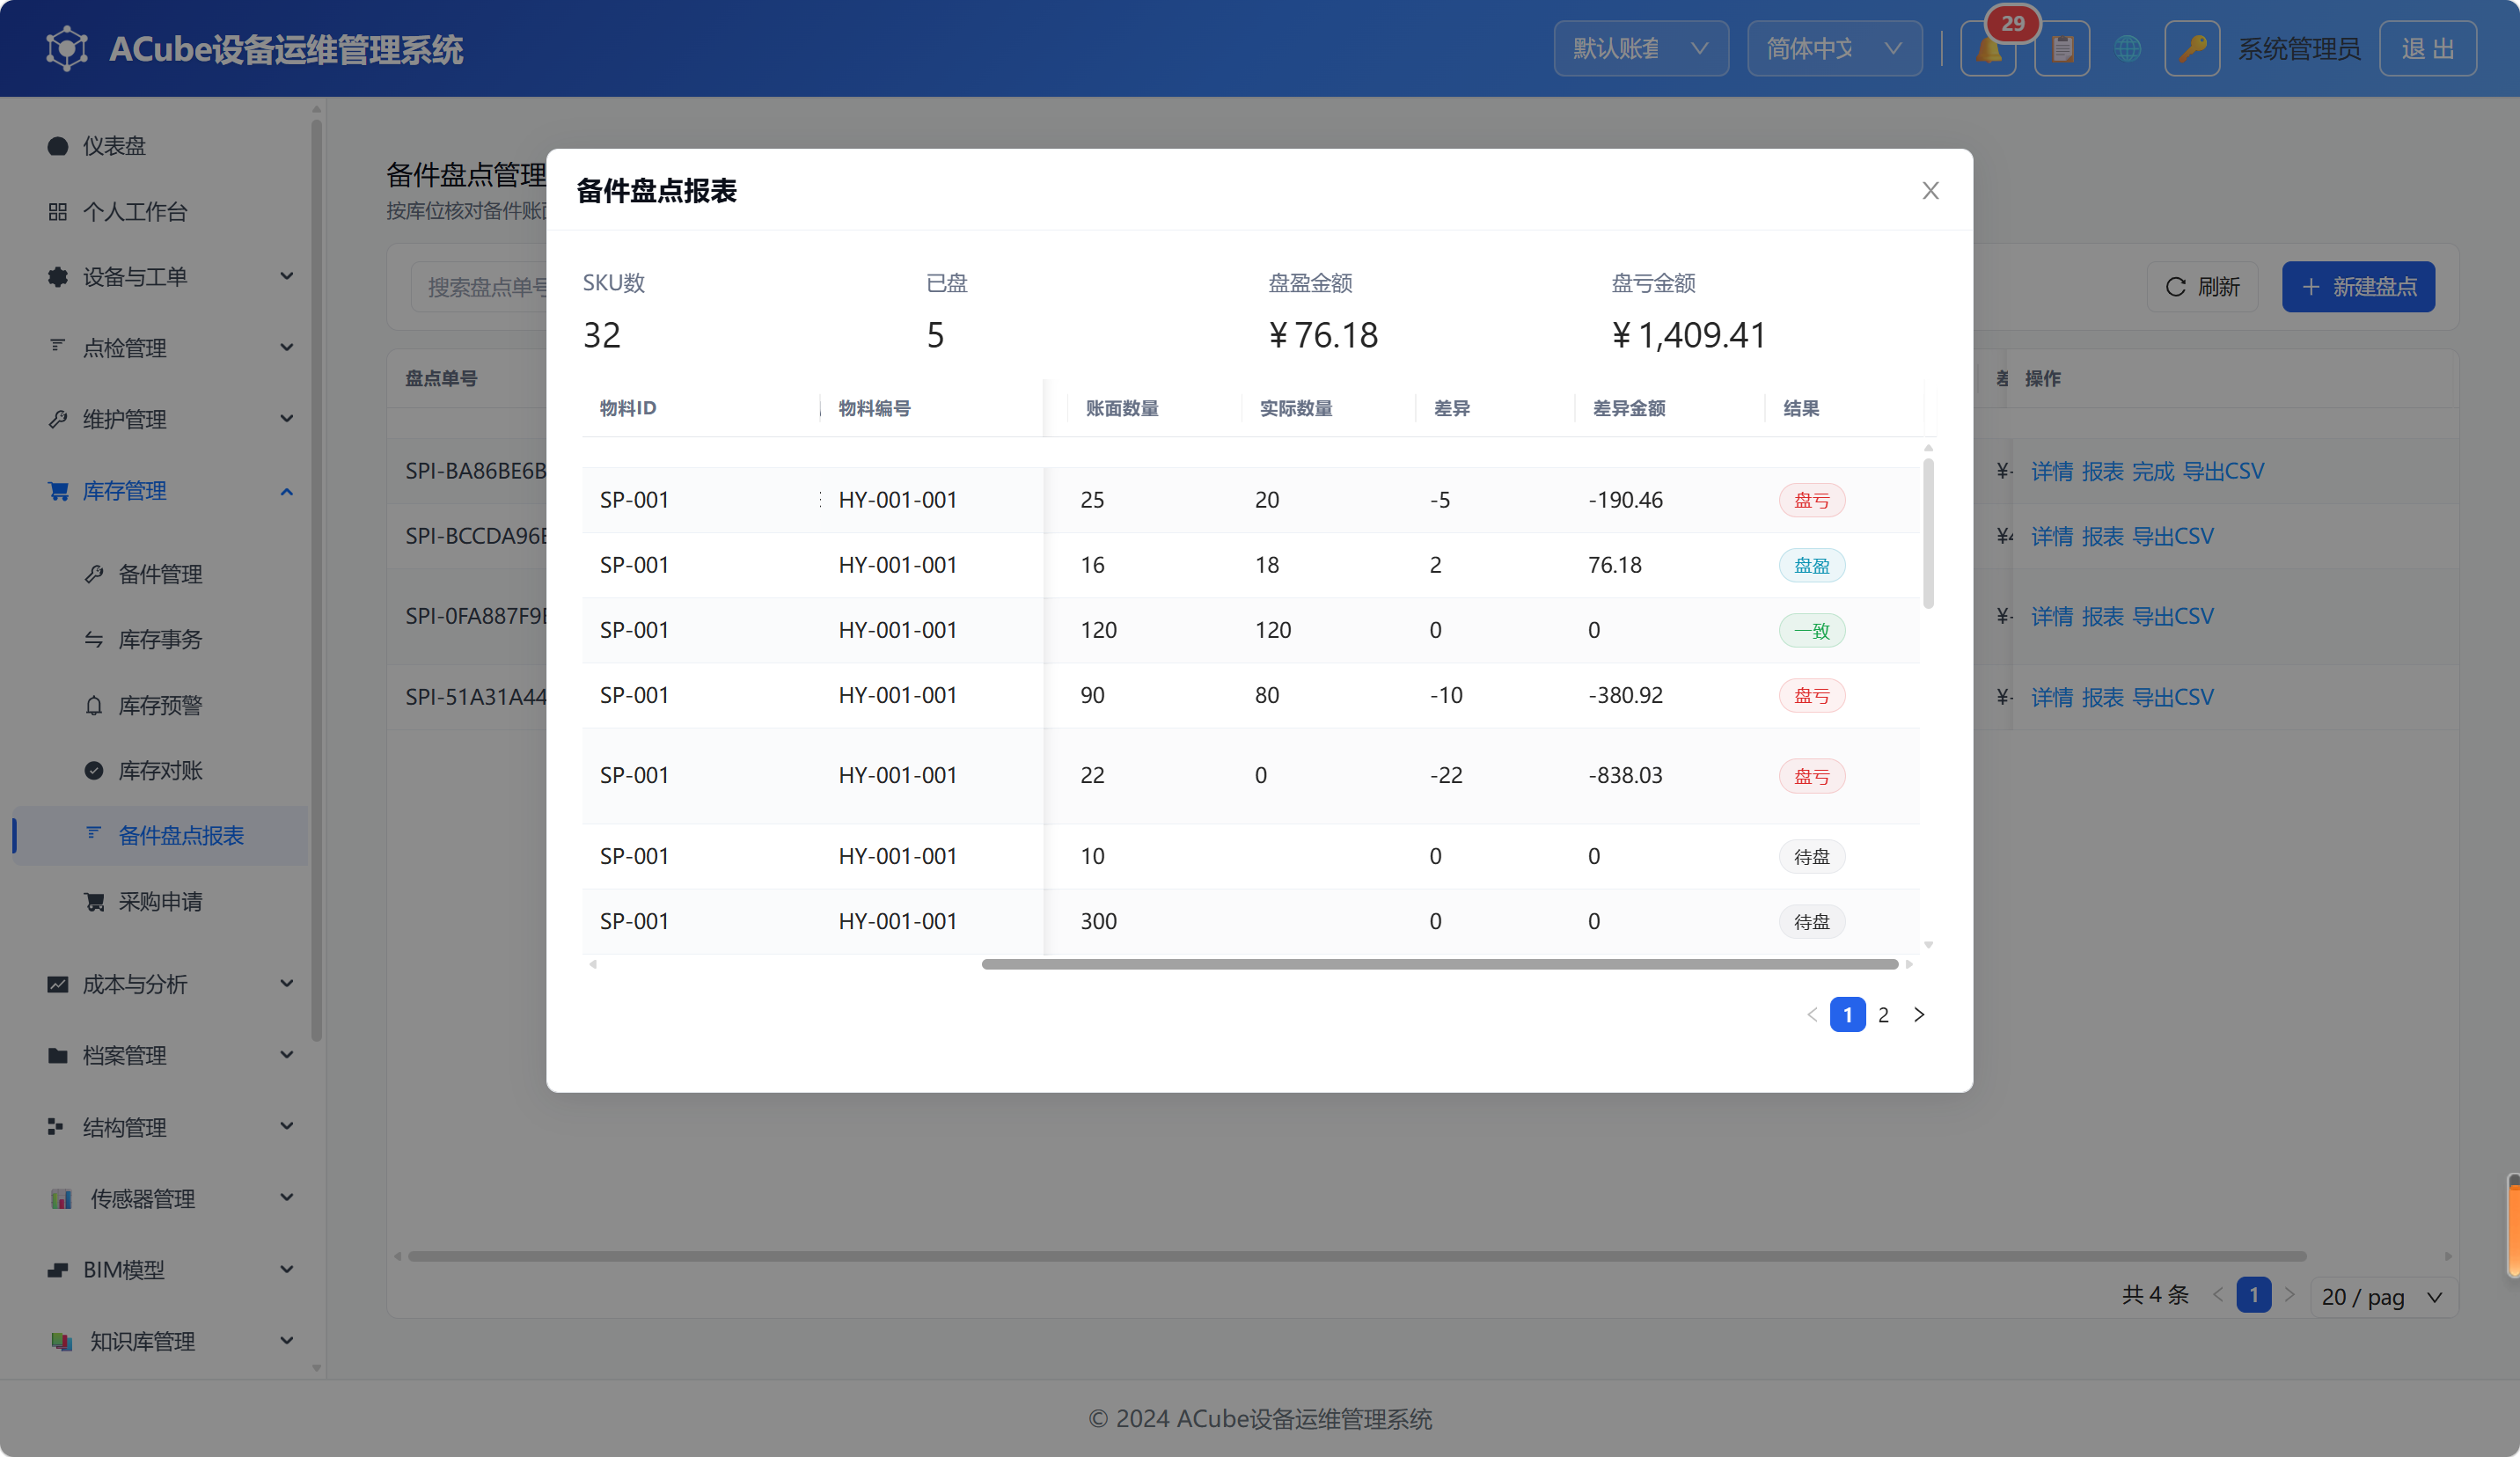Select 备件管理 submenu item
This screenshot has height=1457, width=2520.
pos(160,574)
